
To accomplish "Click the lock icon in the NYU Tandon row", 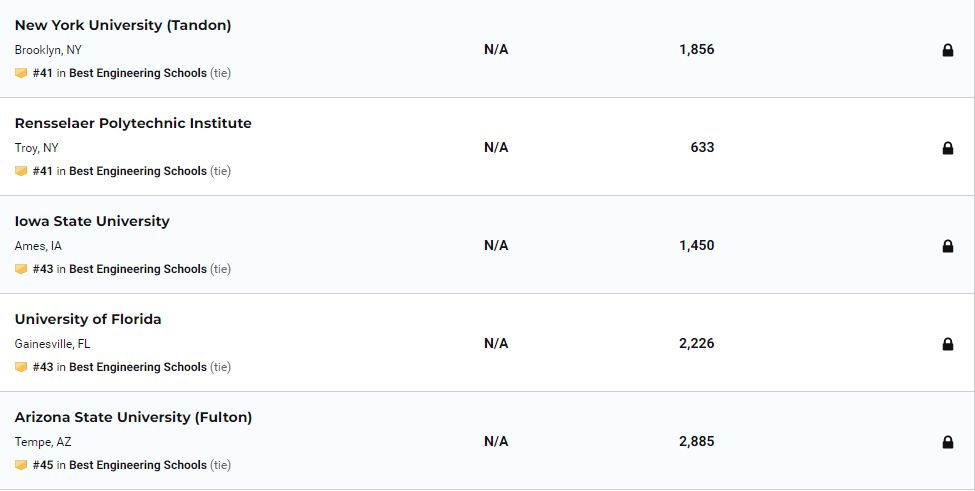I will coord(948,50).
